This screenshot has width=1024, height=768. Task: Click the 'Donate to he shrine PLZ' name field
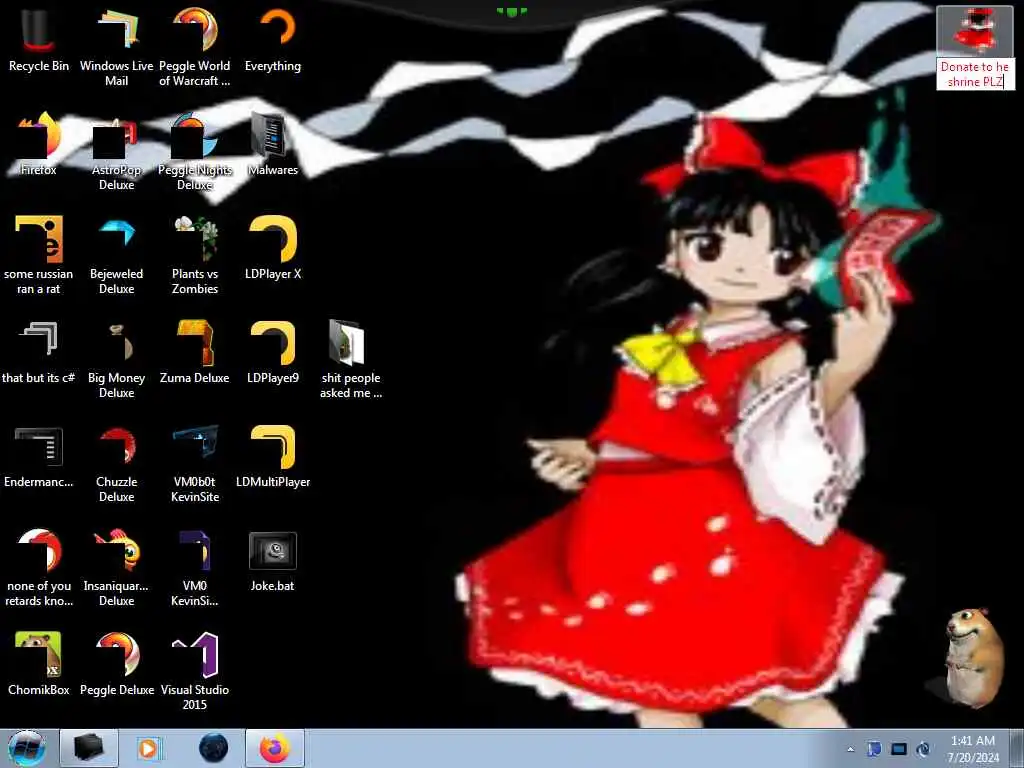(975, 74)
